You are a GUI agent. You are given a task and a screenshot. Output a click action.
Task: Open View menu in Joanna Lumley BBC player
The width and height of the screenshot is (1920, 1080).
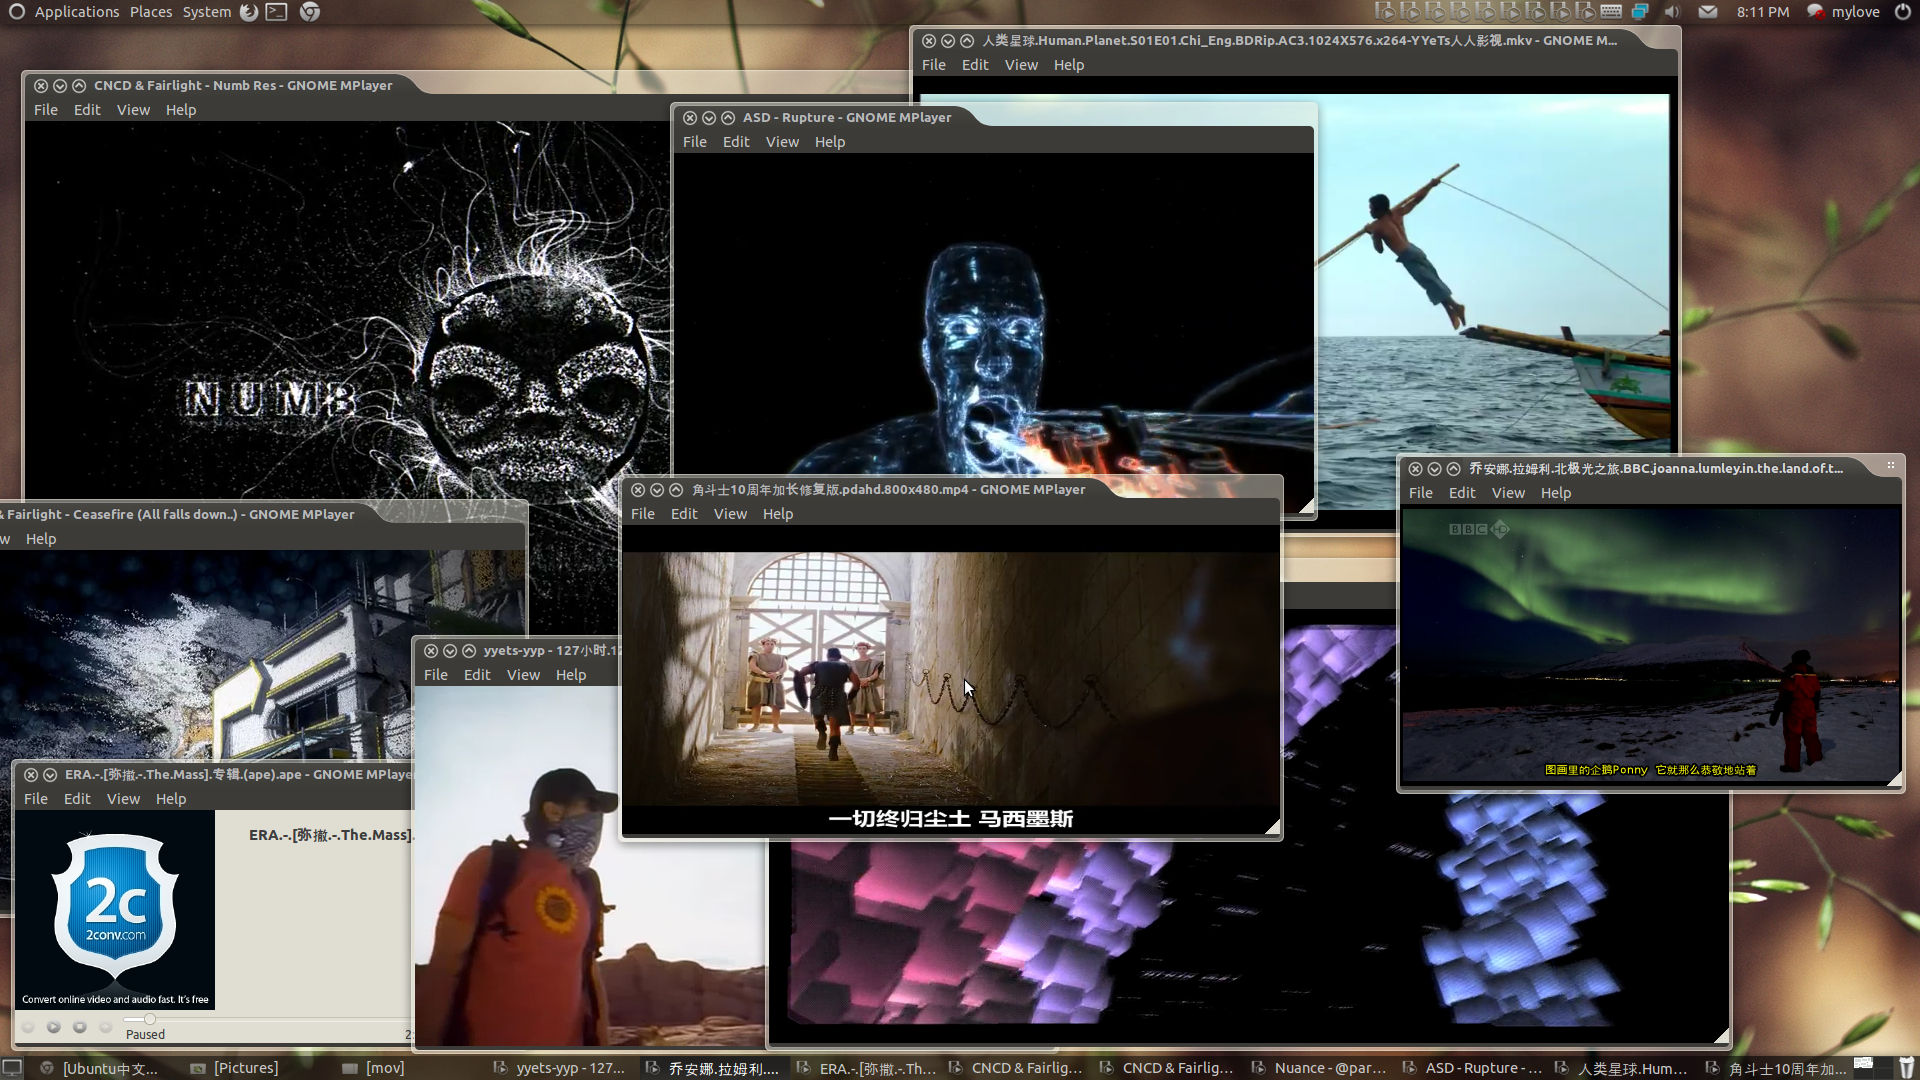click(1508, 493)
